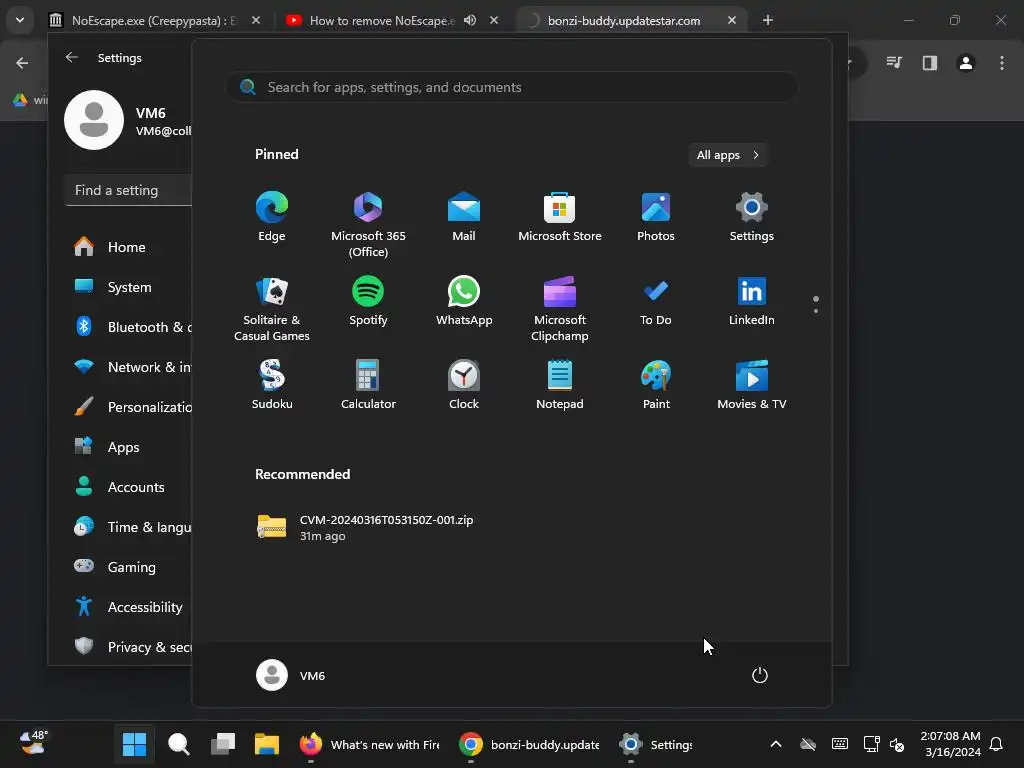Switch to Firefox What's new window
1024x768 pixels.
370,744
